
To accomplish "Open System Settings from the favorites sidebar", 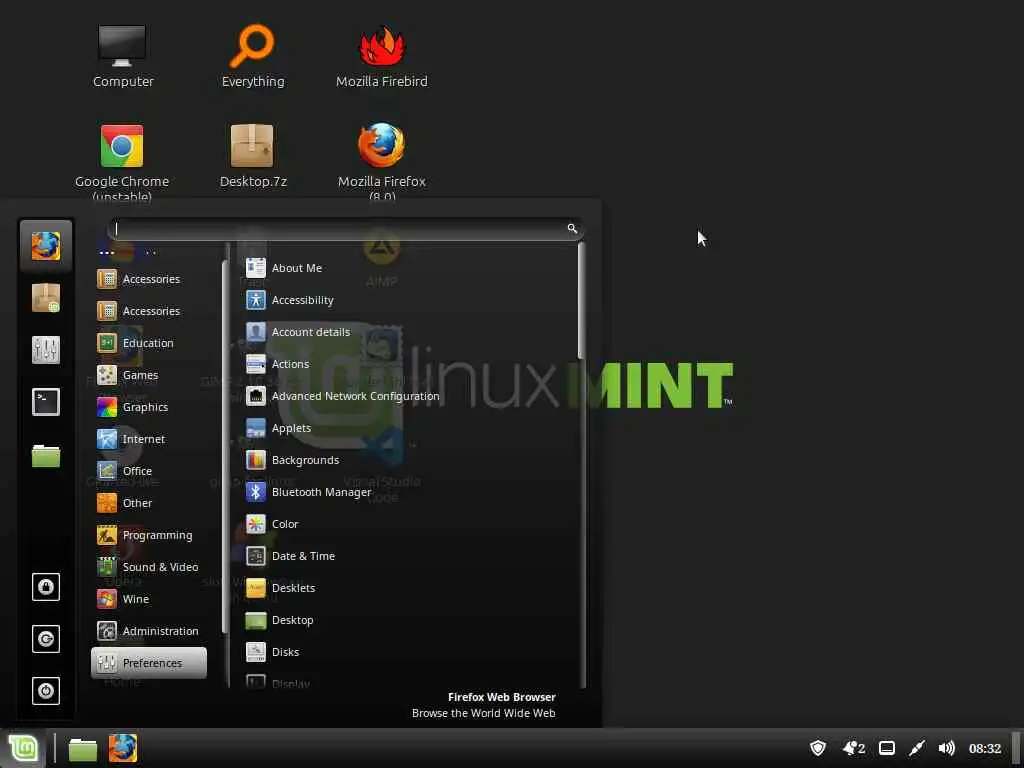I will (46, 350).
